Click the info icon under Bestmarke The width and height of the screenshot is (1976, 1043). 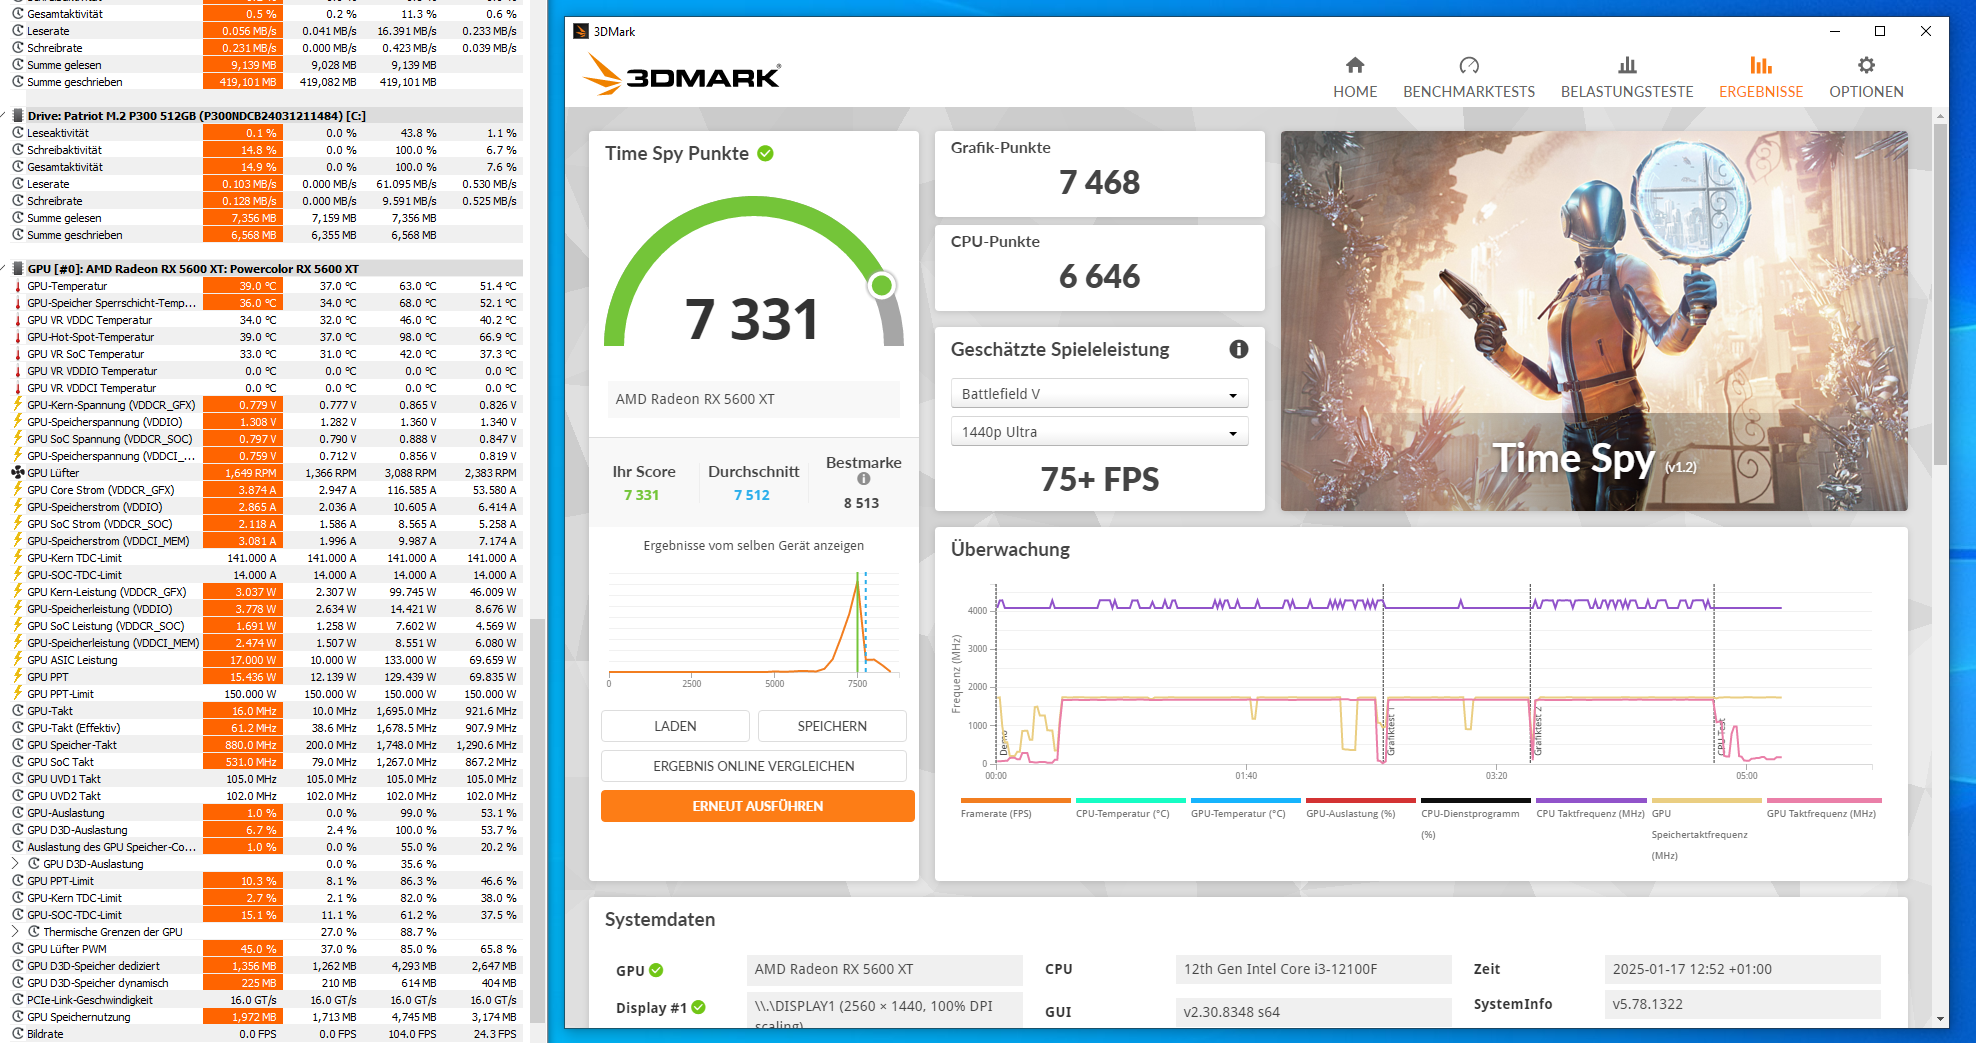pos(864,479)
